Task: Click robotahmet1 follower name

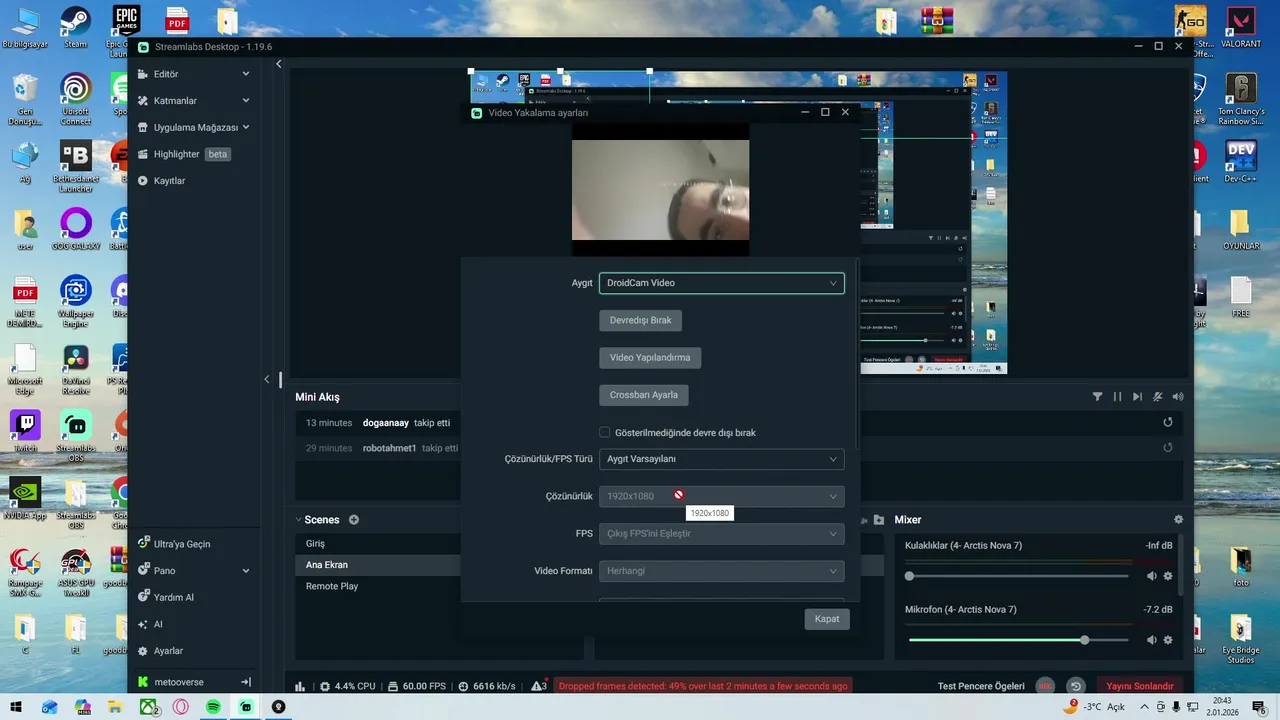Action: point(389,448)
